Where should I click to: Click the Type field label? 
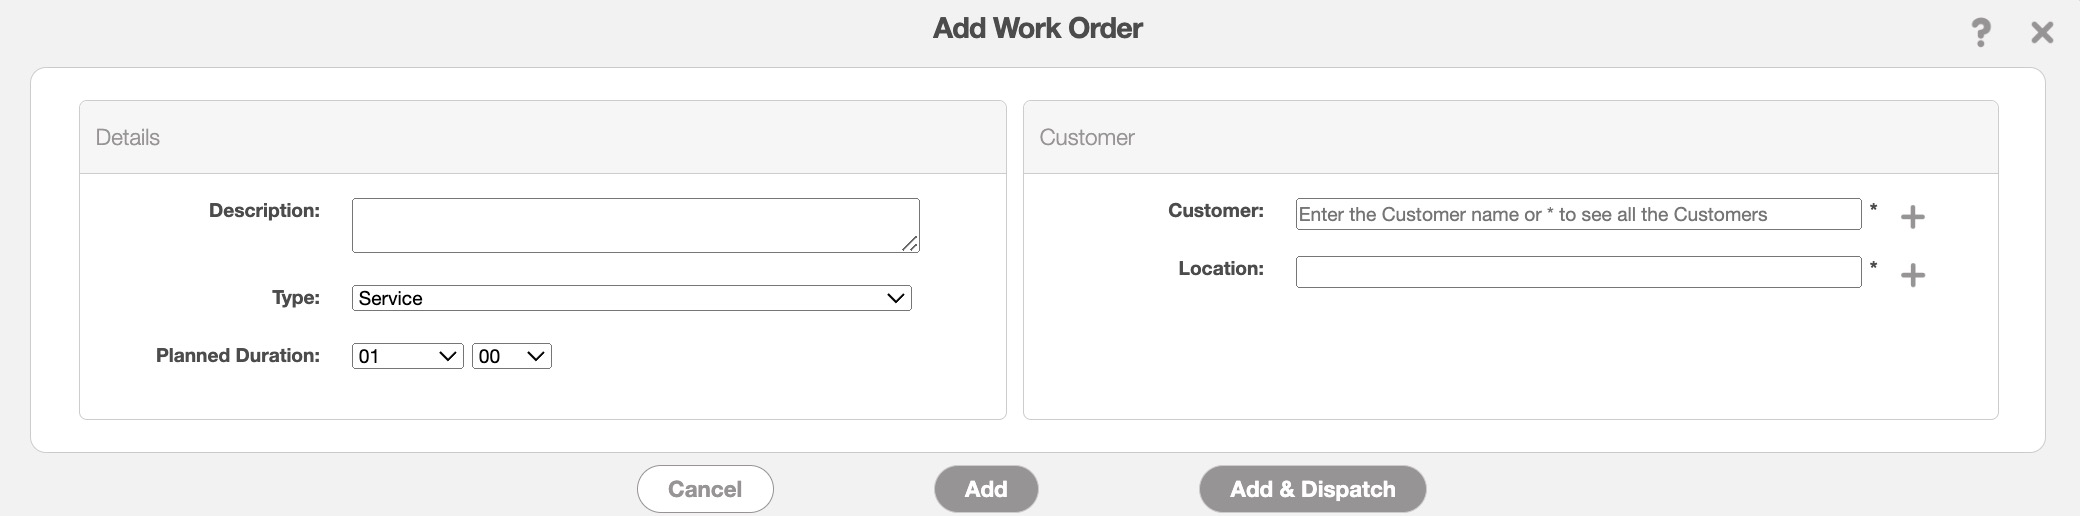(x=296, y=298)
